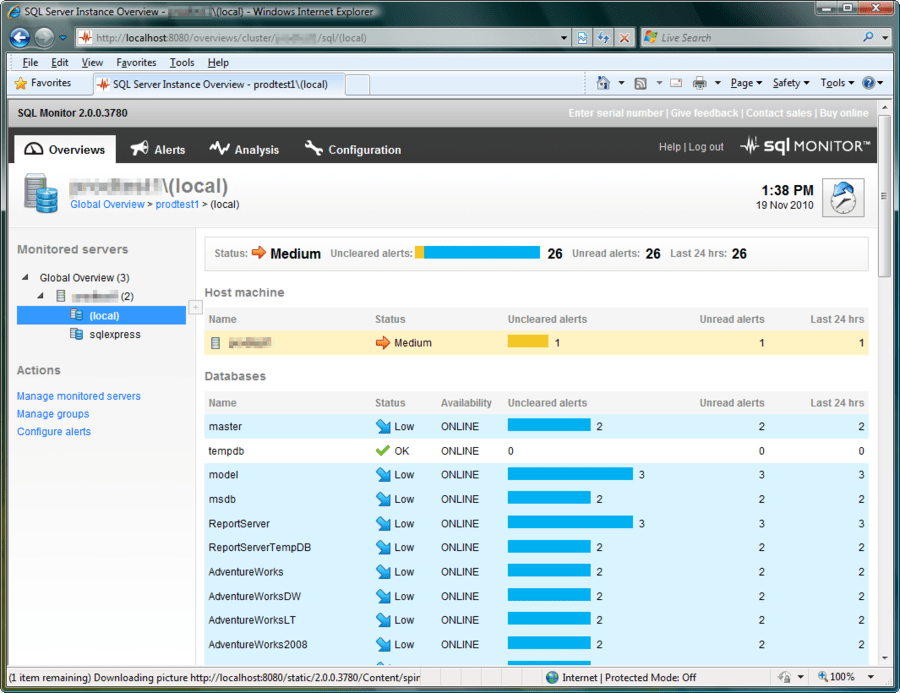Switch to the Alerts tab
Image resolution: width=900 pixels, height=693 pixels.
(158, 148)
